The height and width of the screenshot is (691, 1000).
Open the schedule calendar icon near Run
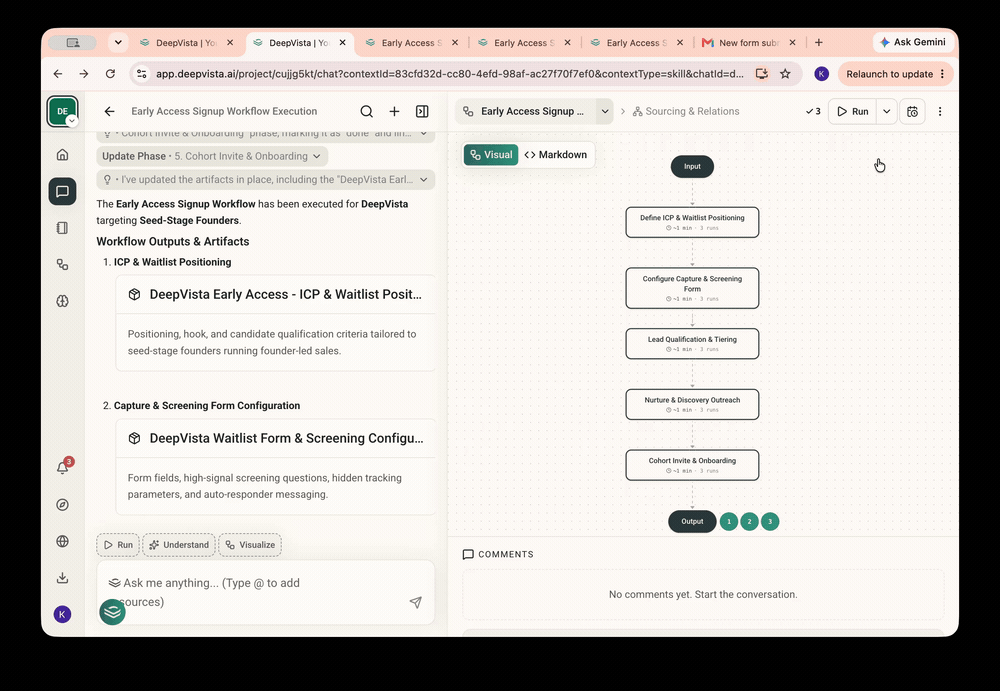point(913,112)
